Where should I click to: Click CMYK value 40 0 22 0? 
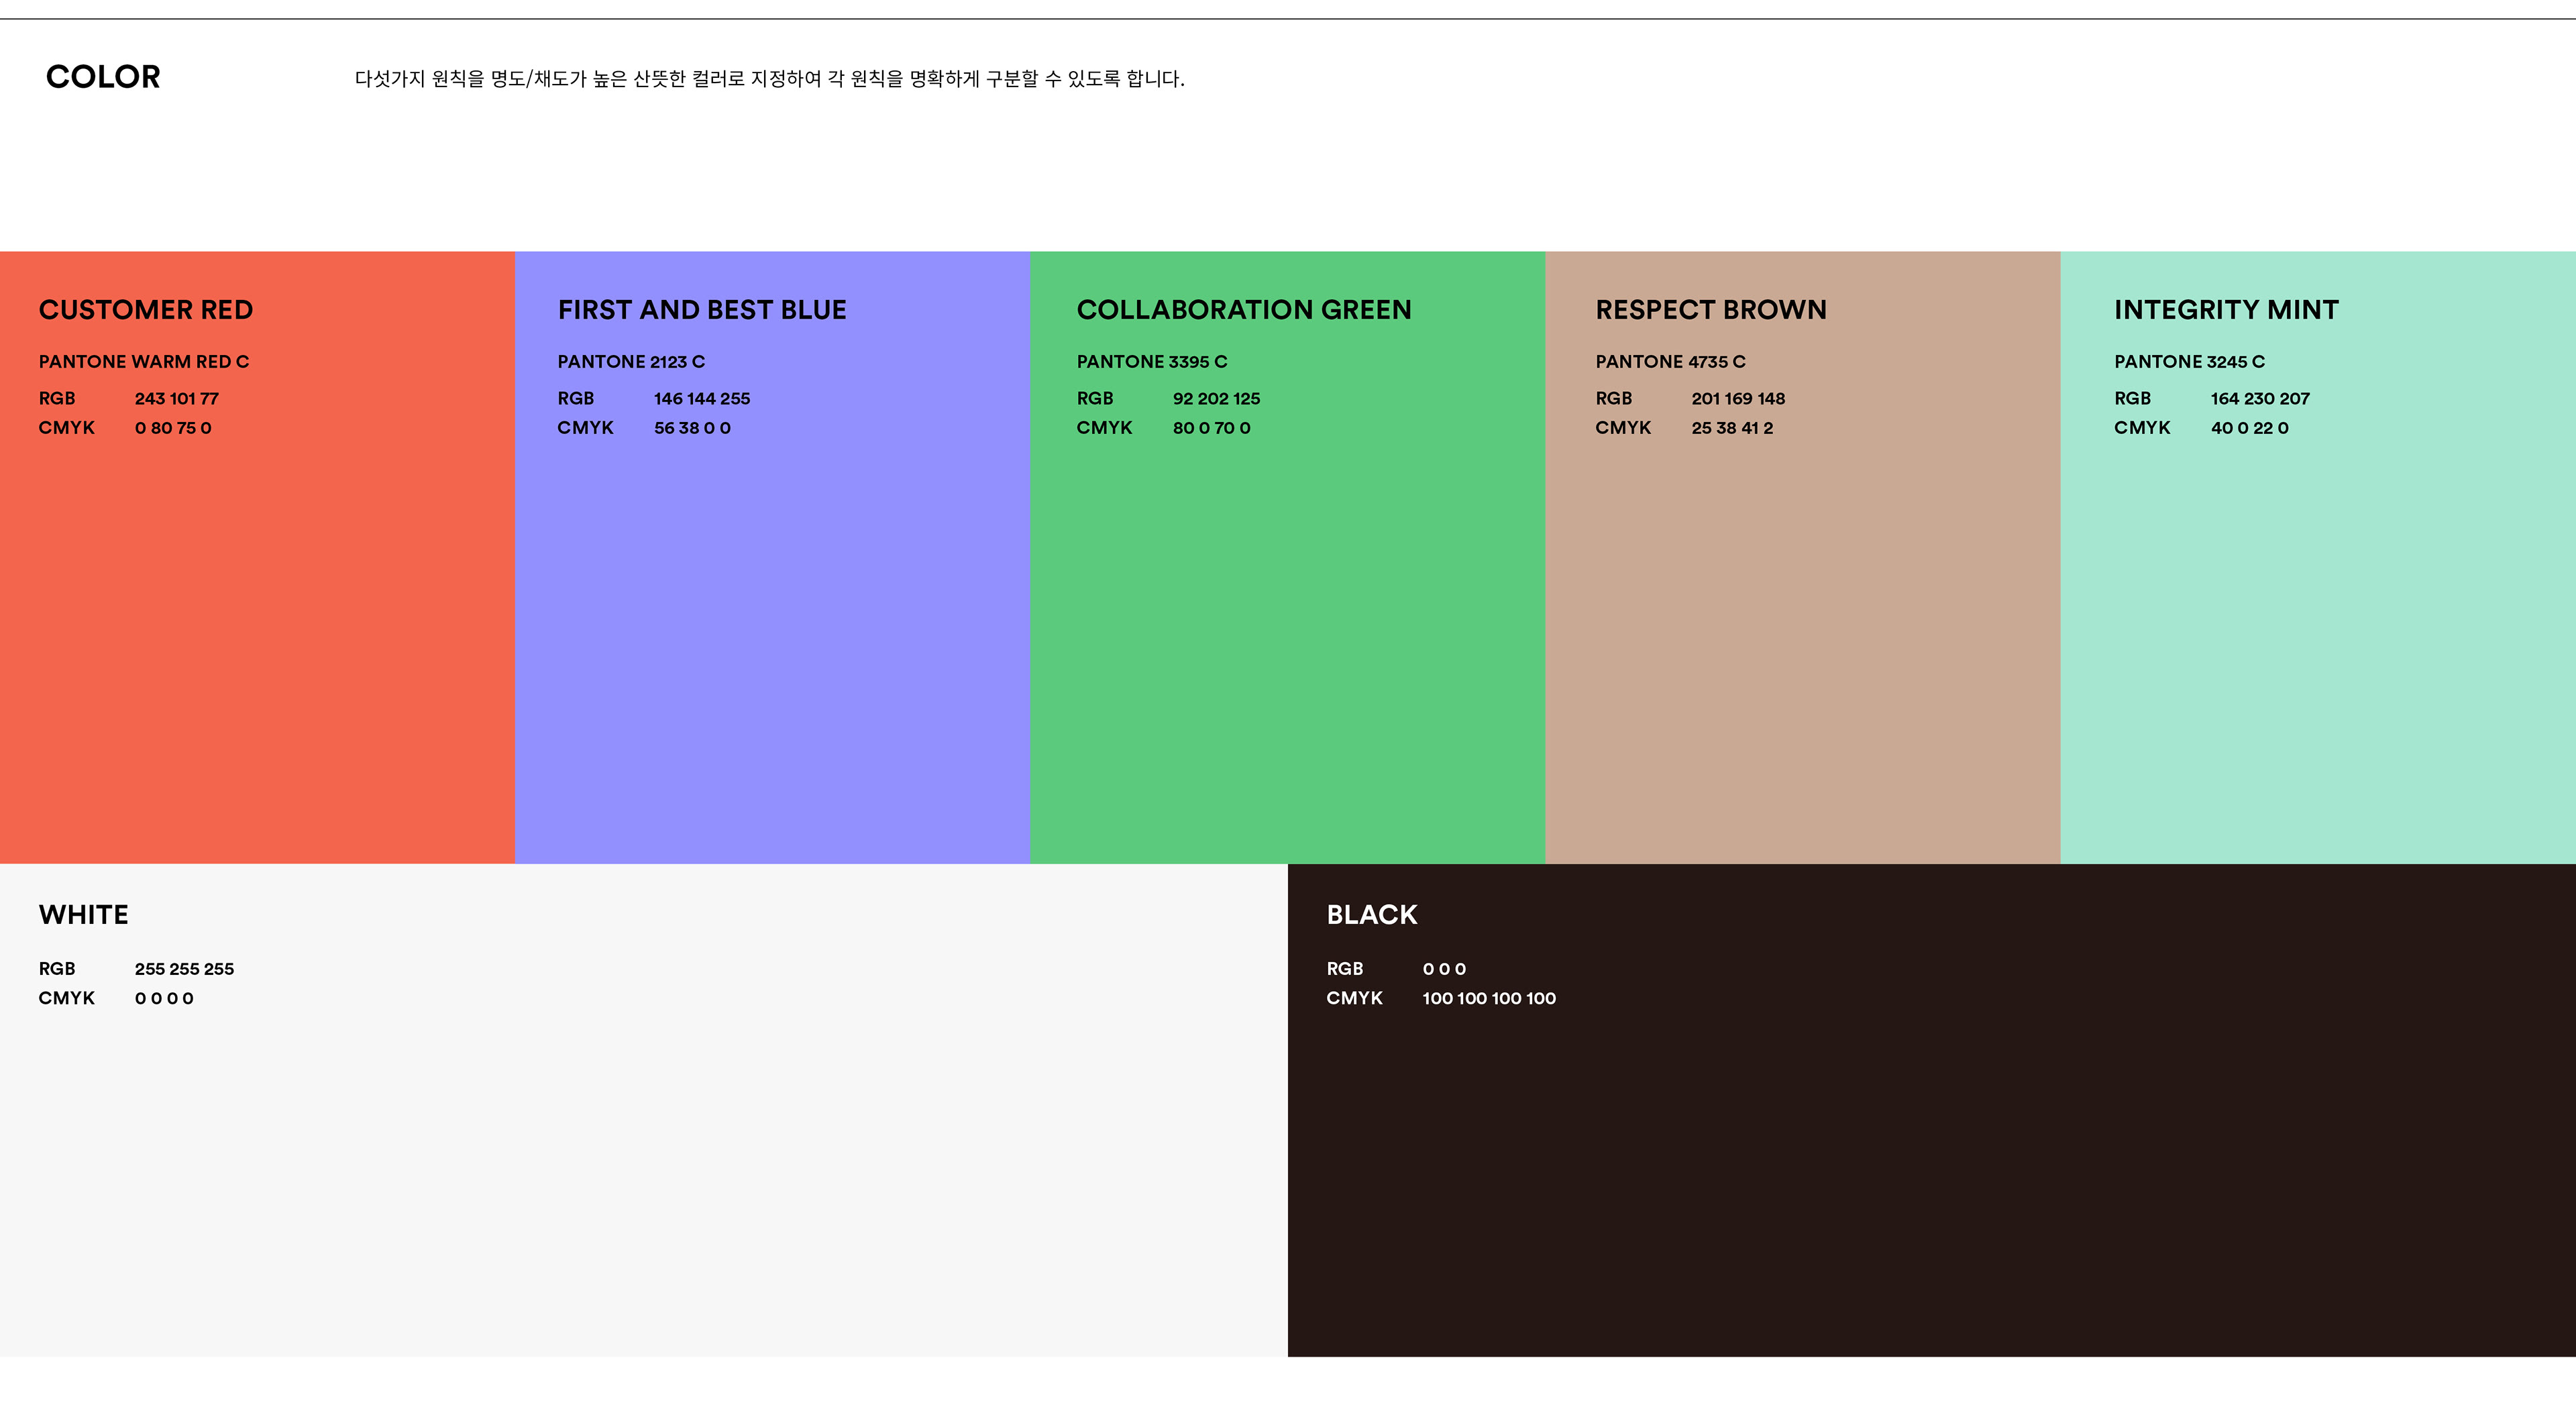point(2249,428)
